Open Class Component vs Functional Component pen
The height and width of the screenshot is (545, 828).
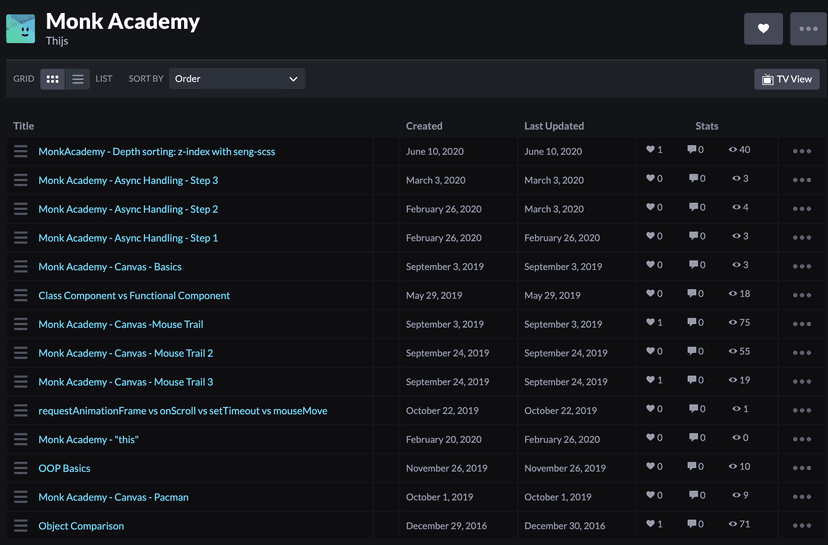pos(134,296)
